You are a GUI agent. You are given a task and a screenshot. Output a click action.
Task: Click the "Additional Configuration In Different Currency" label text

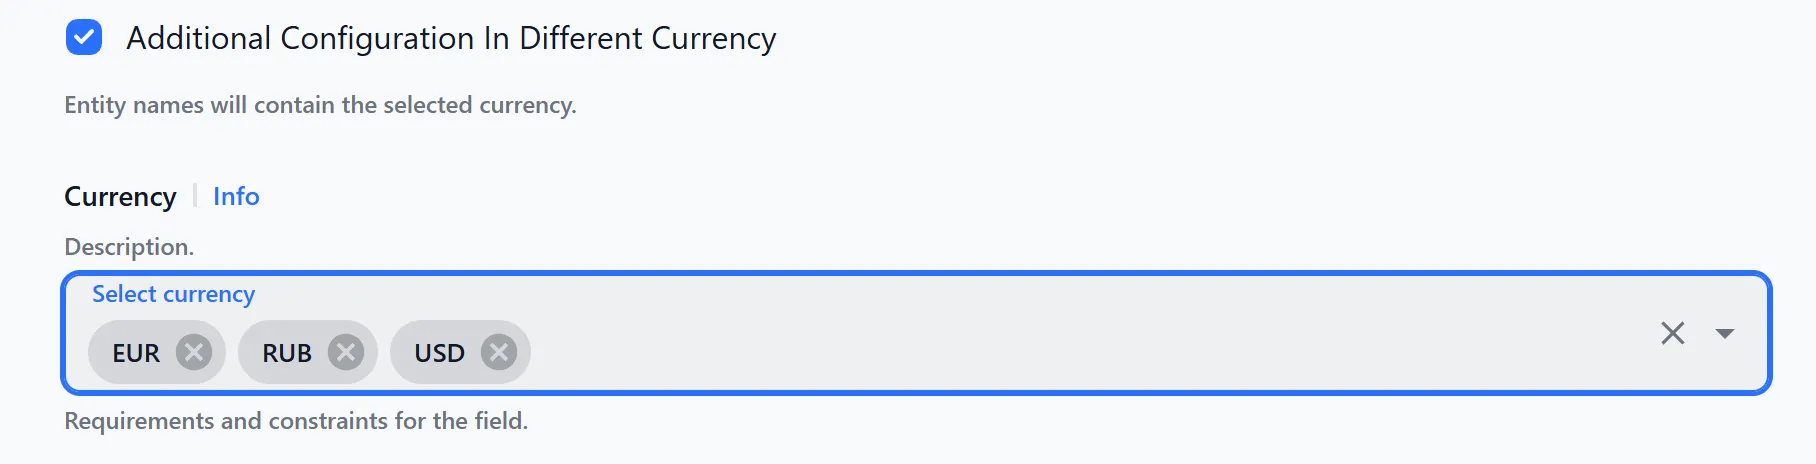pyautogui.click(x=451, y=38)
